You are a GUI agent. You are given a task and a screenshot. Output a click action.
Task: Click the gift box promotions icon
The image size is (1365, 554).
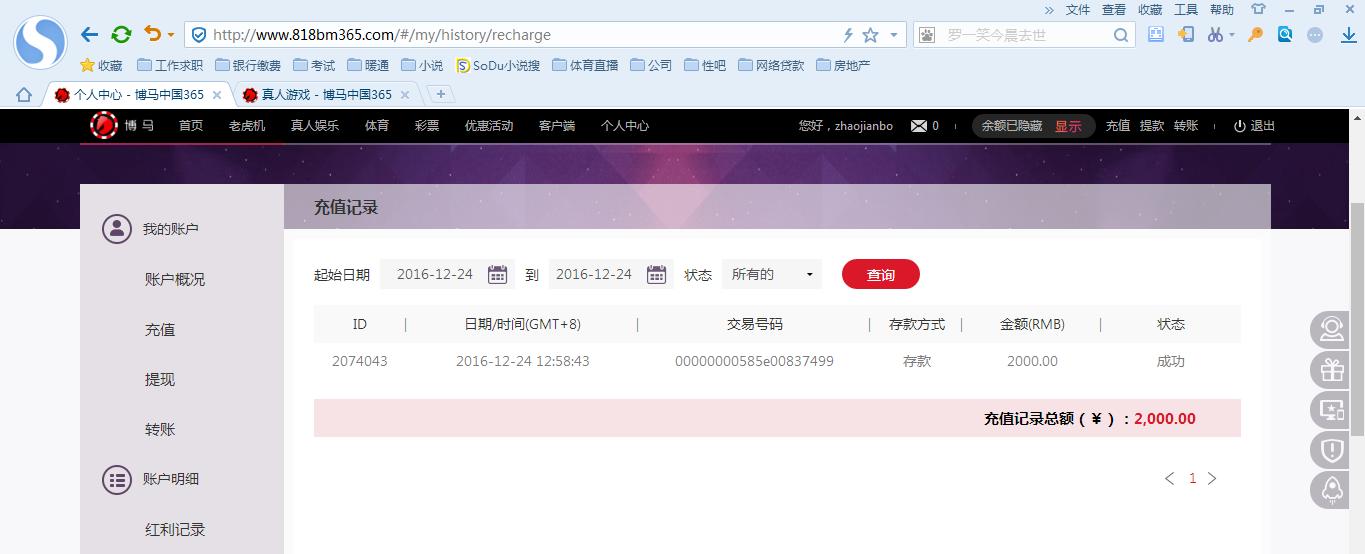1331,371
